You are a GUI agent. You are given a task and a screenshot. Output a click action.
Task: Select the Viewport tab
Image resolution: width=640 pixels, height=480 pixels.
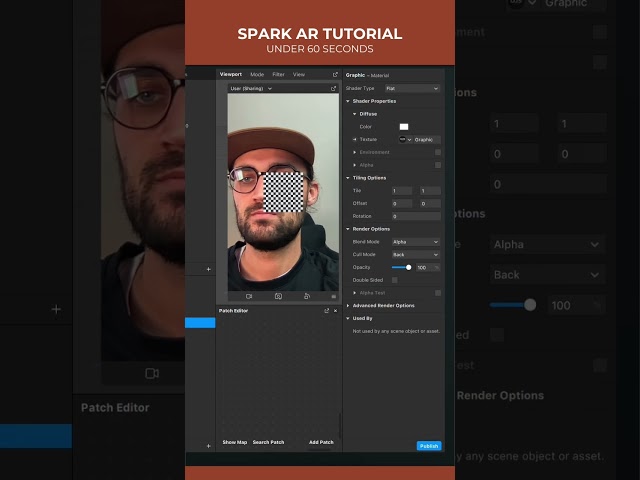[x=231, y=74]
